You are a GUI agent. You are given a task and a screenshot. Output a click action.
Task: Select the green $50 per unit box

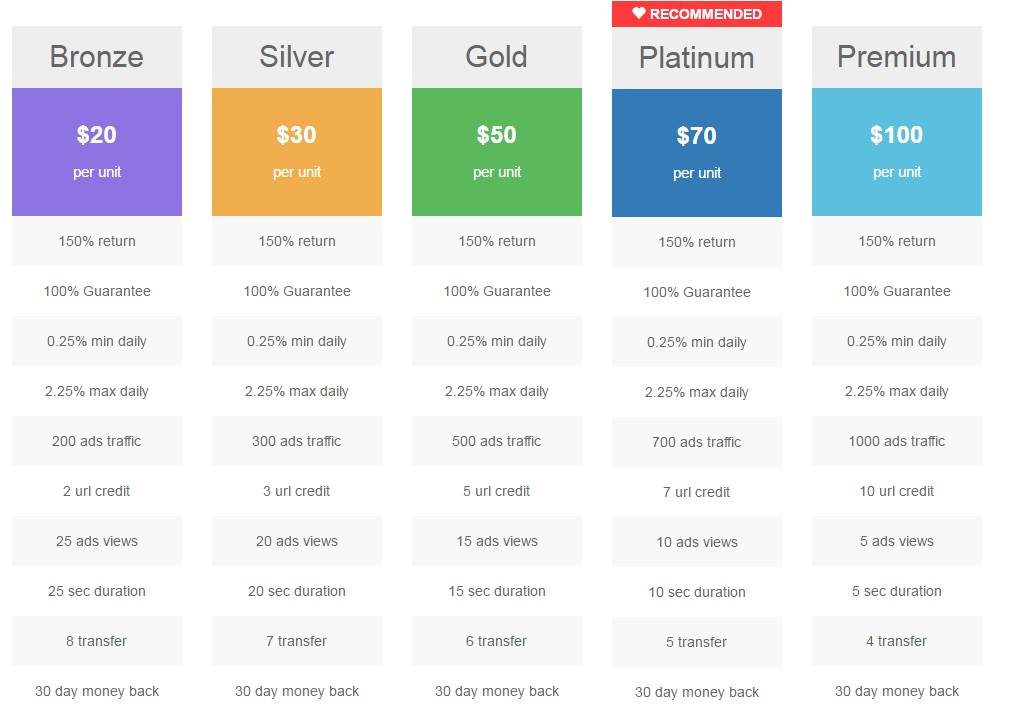(497, 152)
